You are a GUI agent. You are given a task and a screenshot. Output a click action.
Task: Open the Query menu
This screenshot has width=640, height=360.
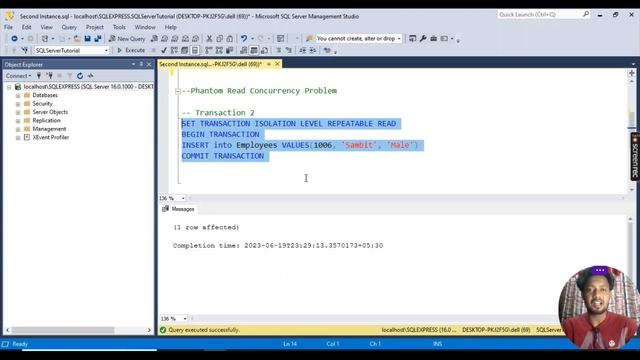(x=69, y=27)
